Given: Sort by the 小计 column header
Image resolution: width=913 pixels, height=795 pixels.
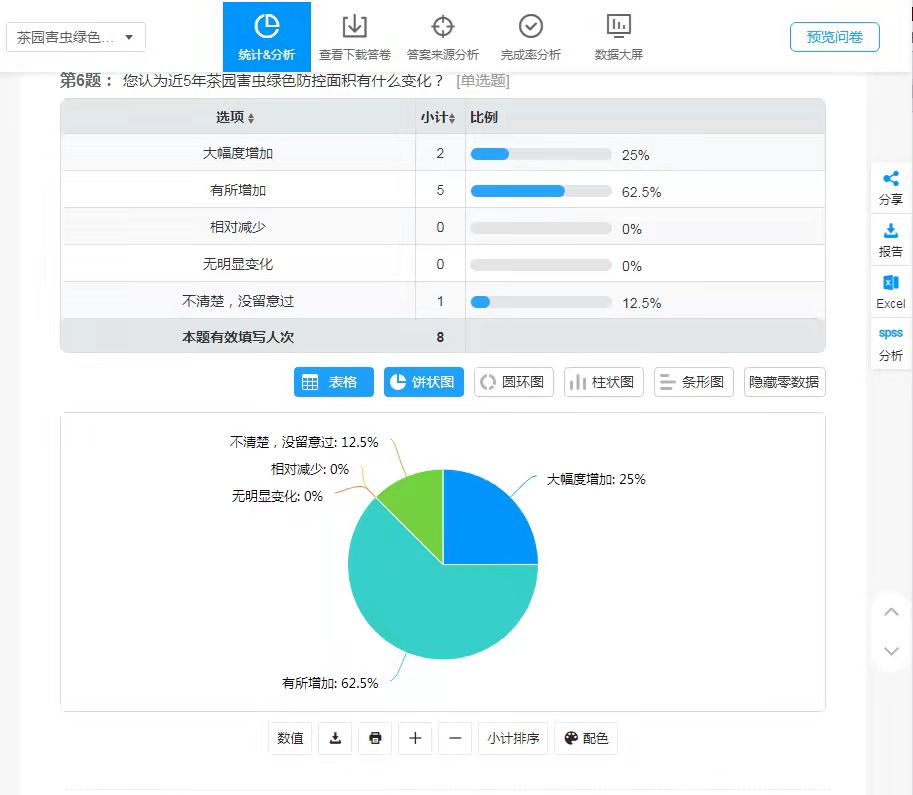Looking at the screenshot, I should click(439, 117).
